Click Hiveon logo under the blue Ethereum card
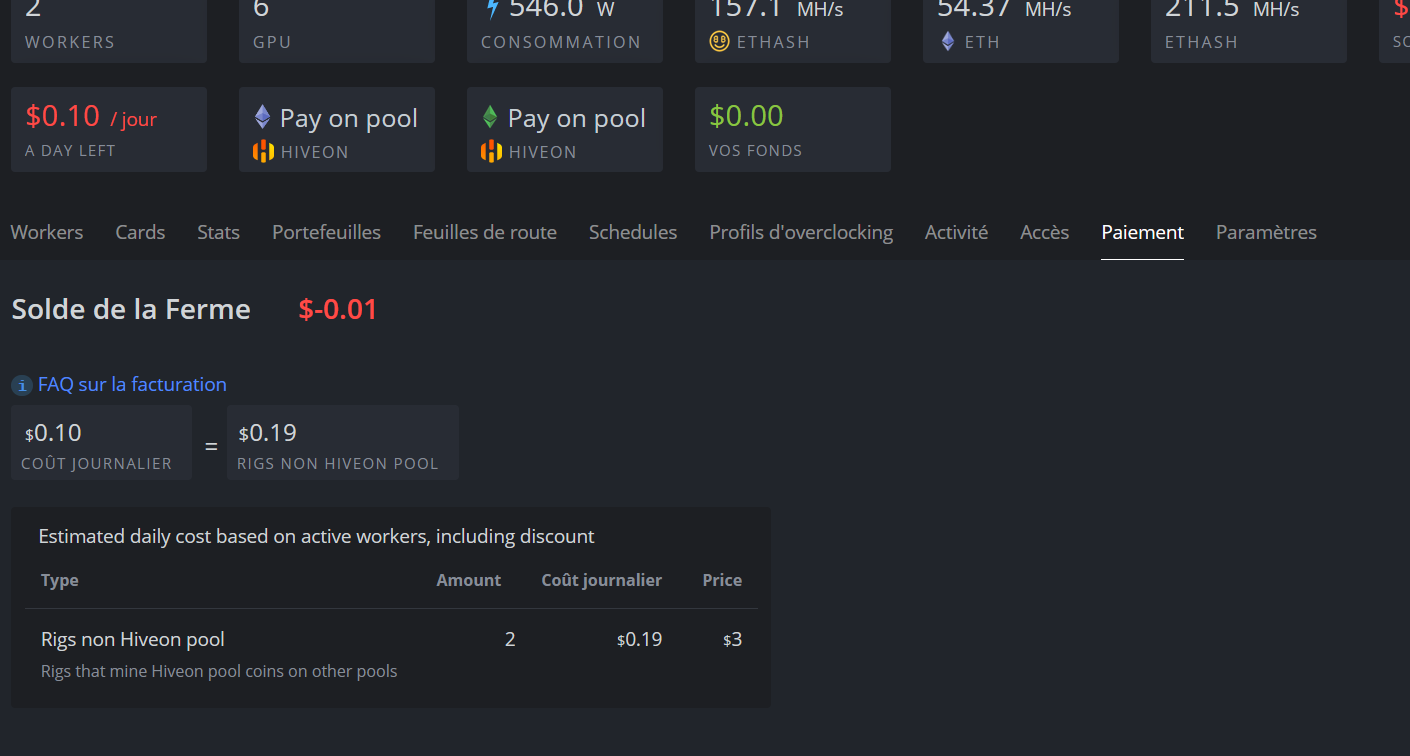The height and width of the screenshot is (756, 1410). tap(263, 152)
